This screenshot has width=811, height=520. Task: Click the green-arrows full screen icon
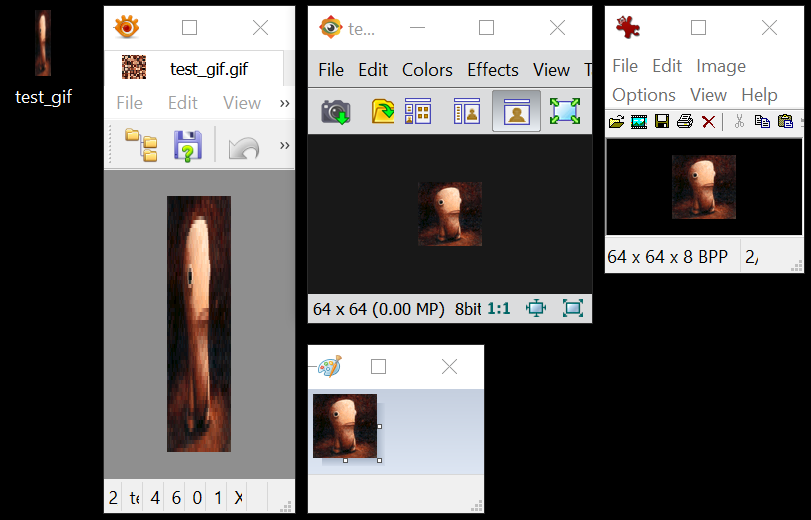[565, 111]
